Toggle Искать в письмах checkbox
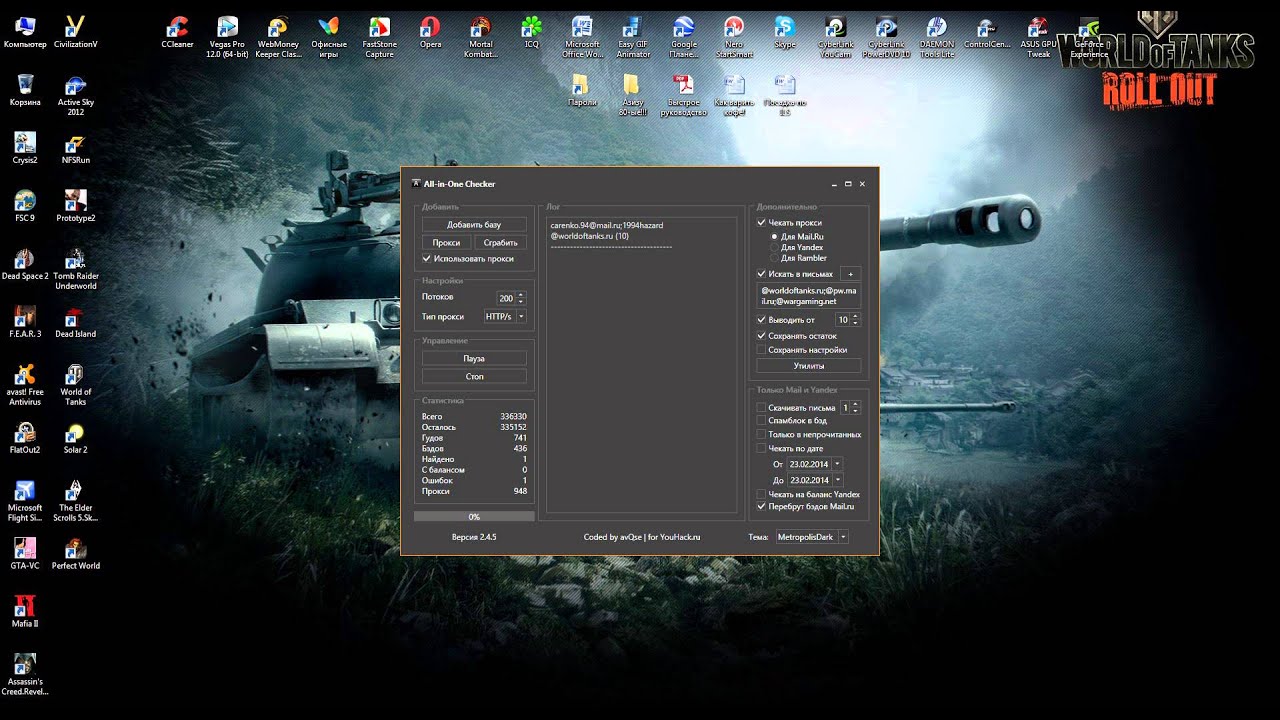 tap(762, 273)
